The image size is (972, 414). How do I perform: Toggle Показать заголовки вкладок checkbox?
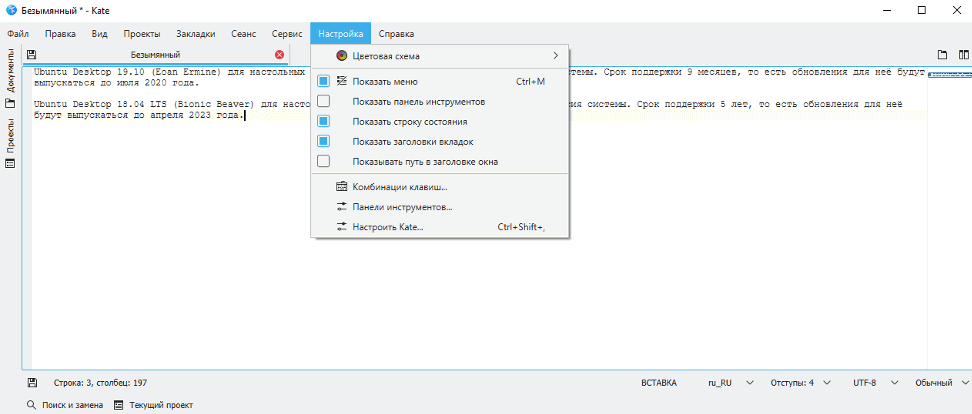tap(323, 141)
